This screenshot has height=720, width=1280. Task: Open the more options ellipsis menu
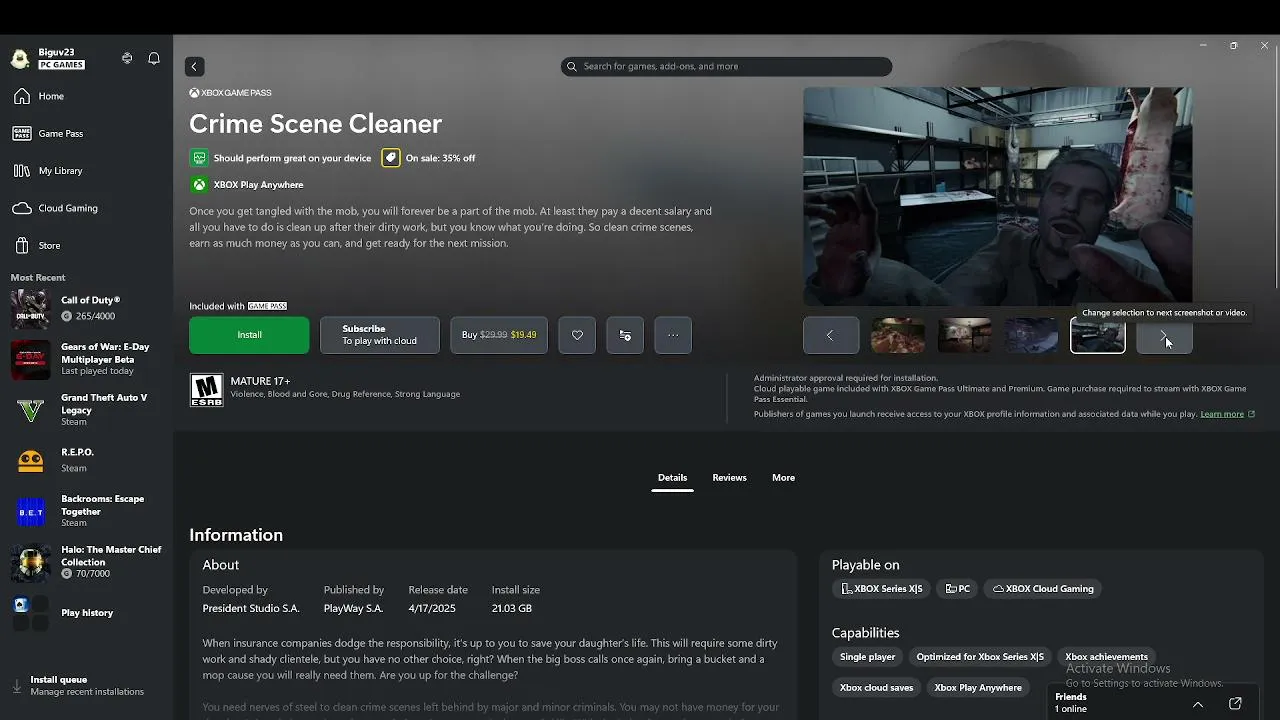673,335
